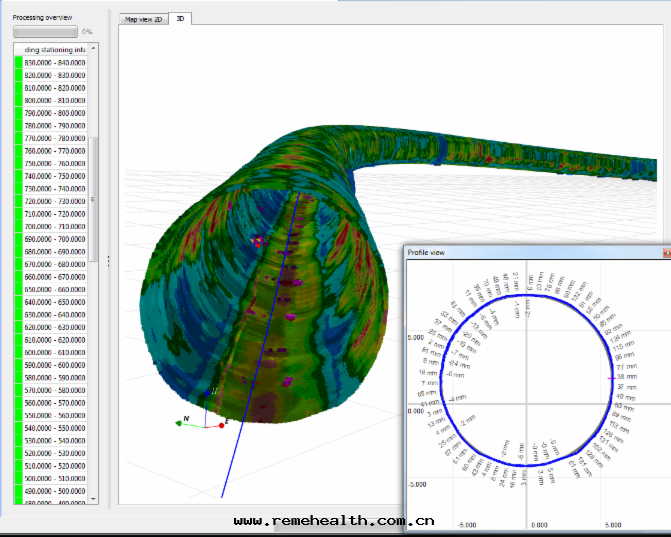
Task: Click the Processing overview progress bar
Action: pos(45,32)
